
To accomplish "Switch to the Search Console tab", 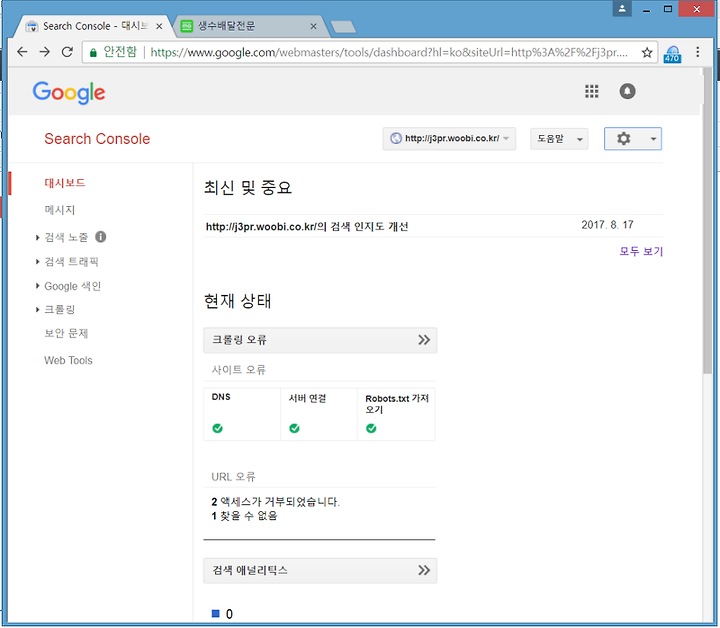I will point(94,26).
